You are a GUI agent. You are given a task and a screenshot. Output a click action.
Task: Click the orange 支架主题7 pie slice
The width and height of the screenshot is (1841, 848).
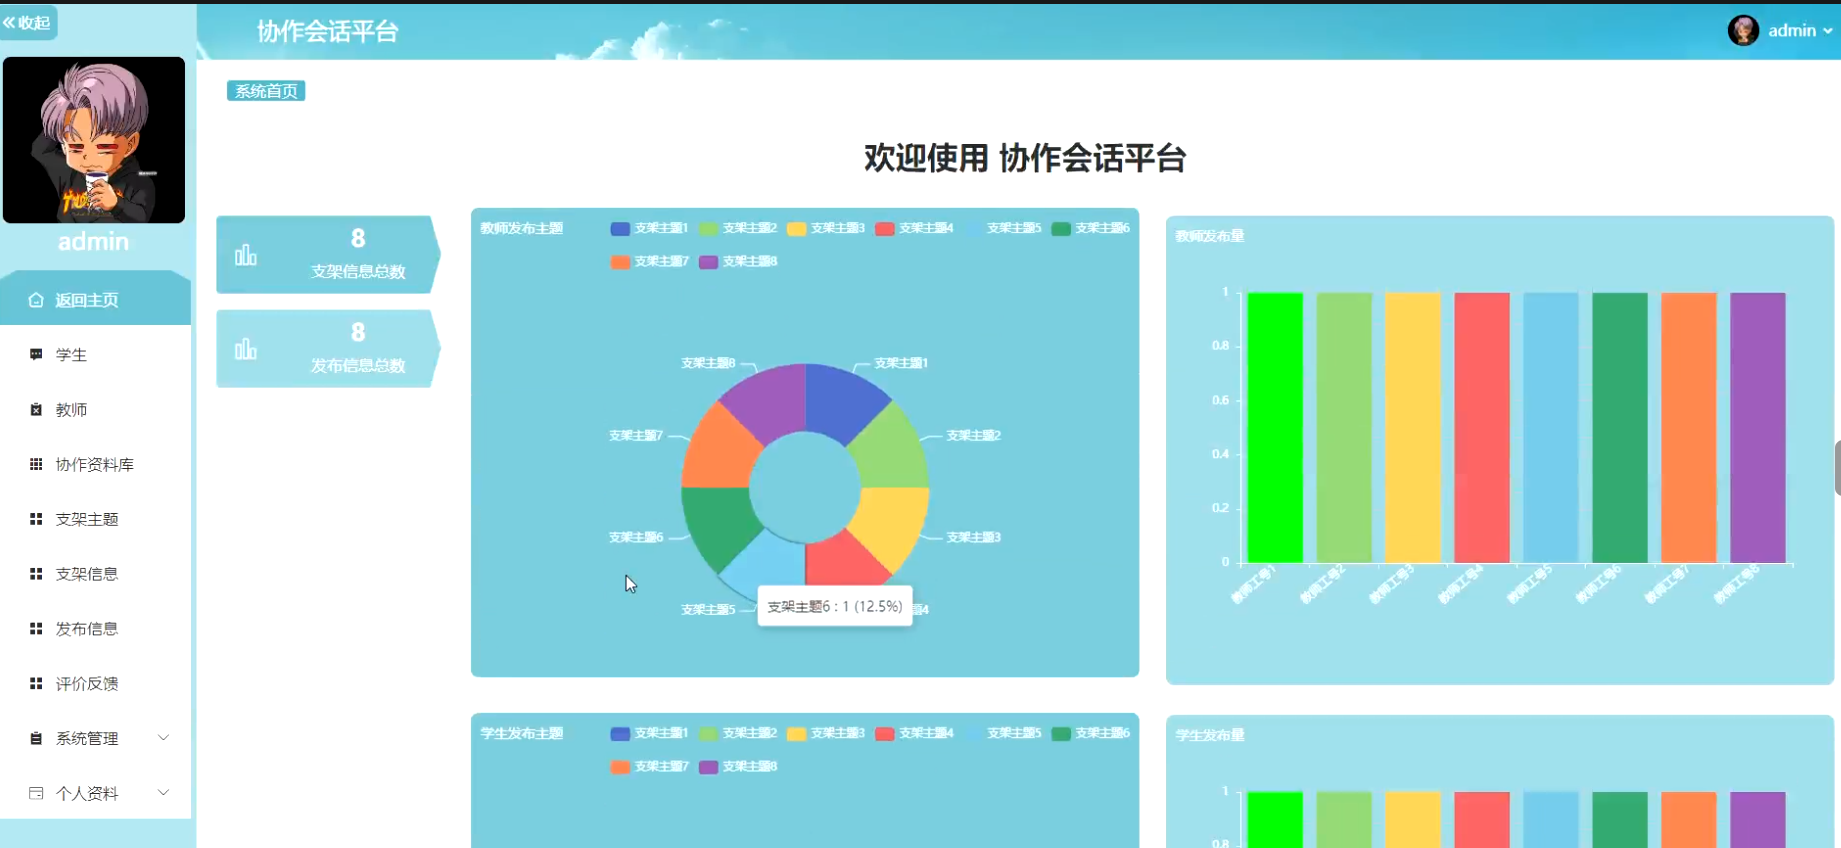click(x=720, y=453)
